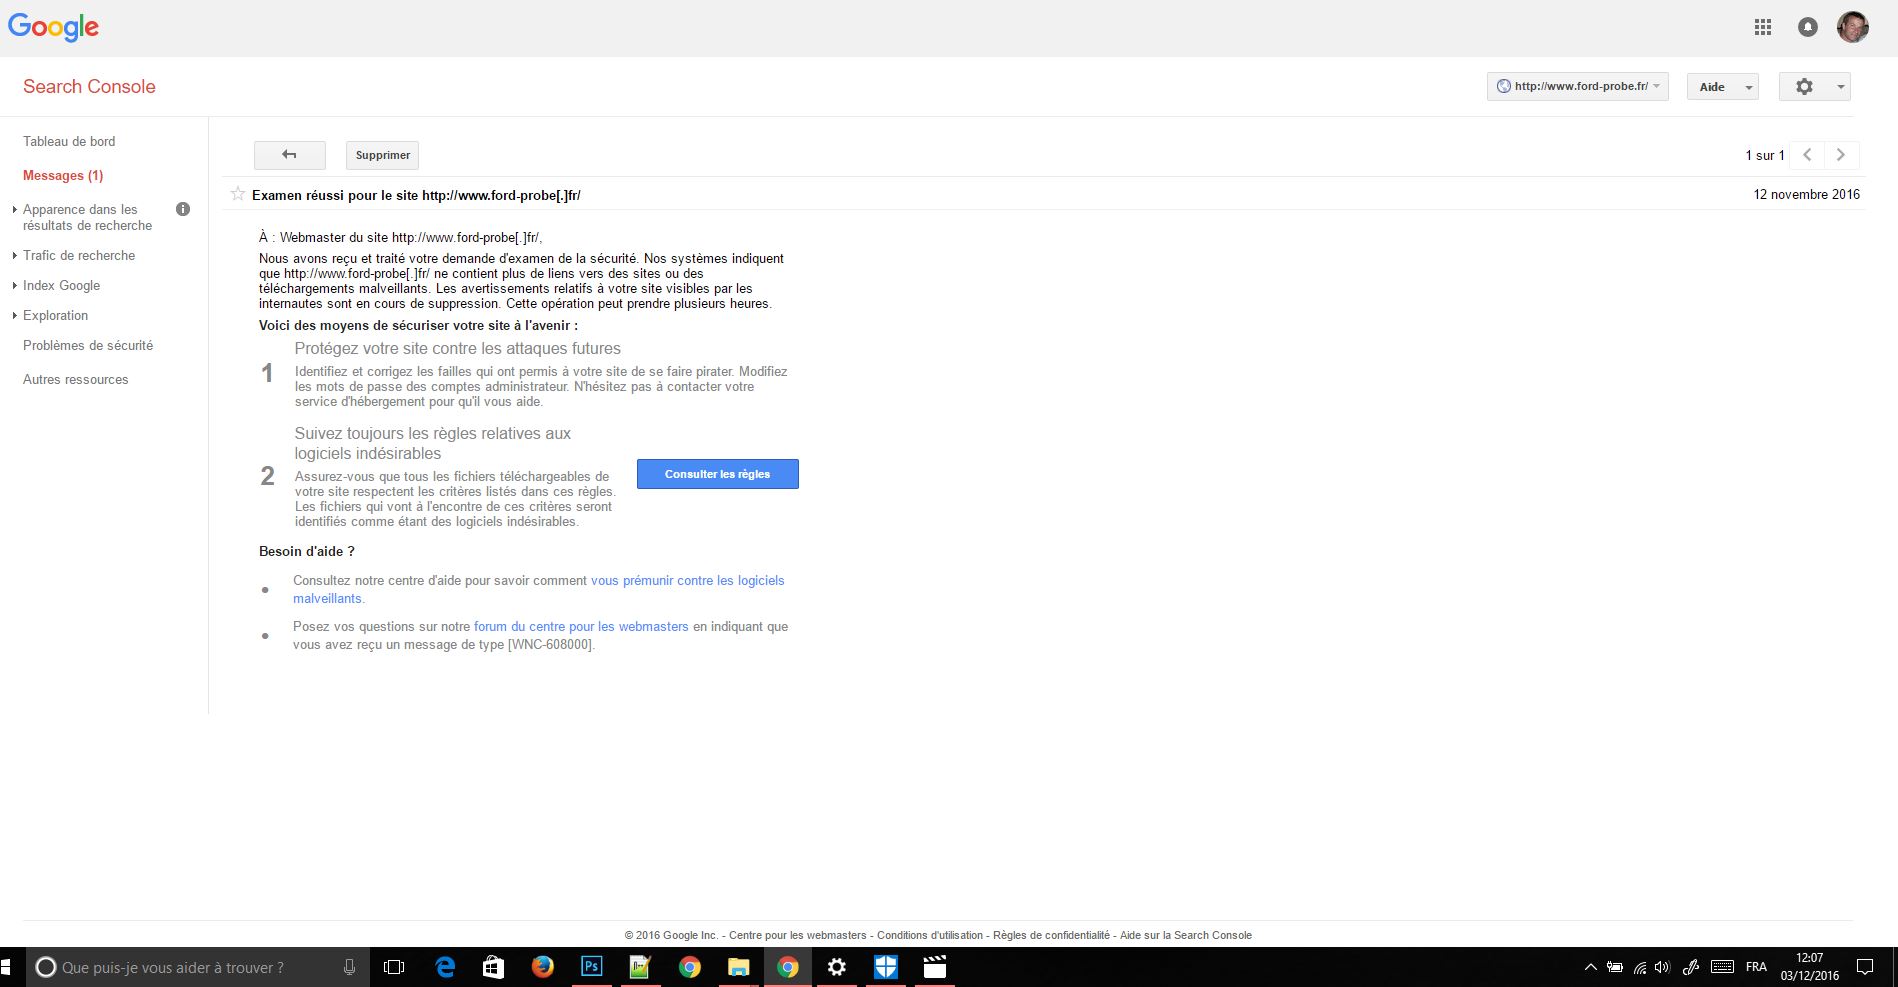The width and height of the screenshot is (1898, 987).
Task: Open the Google apps grid
Action: pyautogui.click(x=1763, y=27)
